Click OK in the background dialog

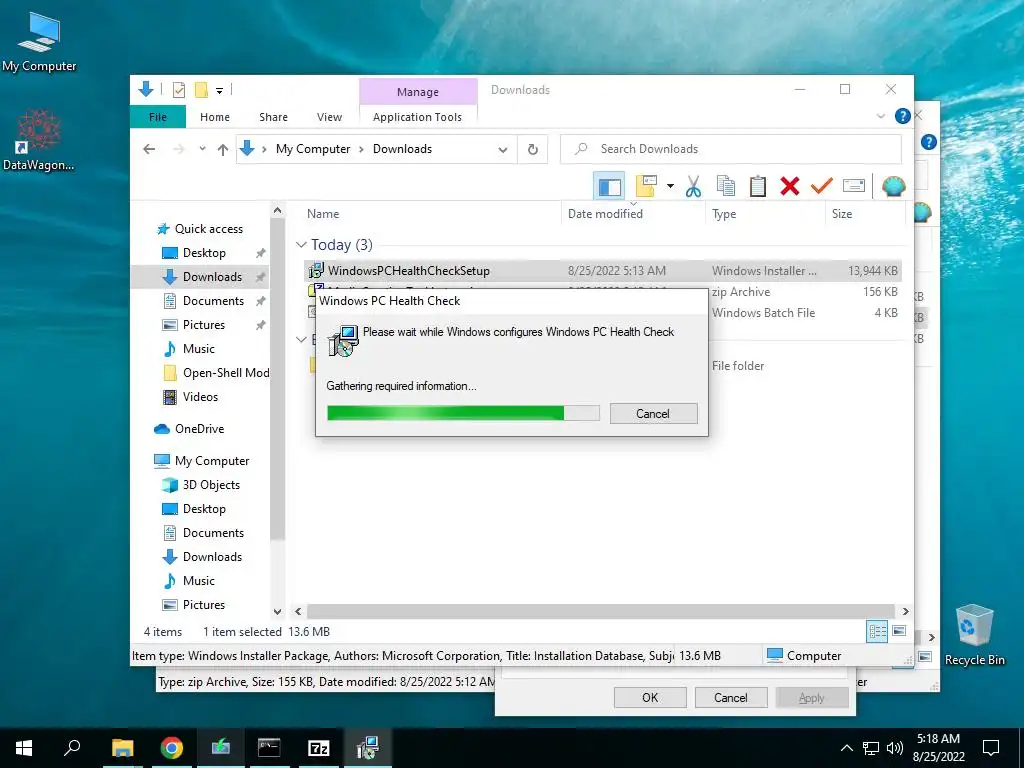[650, 697]
